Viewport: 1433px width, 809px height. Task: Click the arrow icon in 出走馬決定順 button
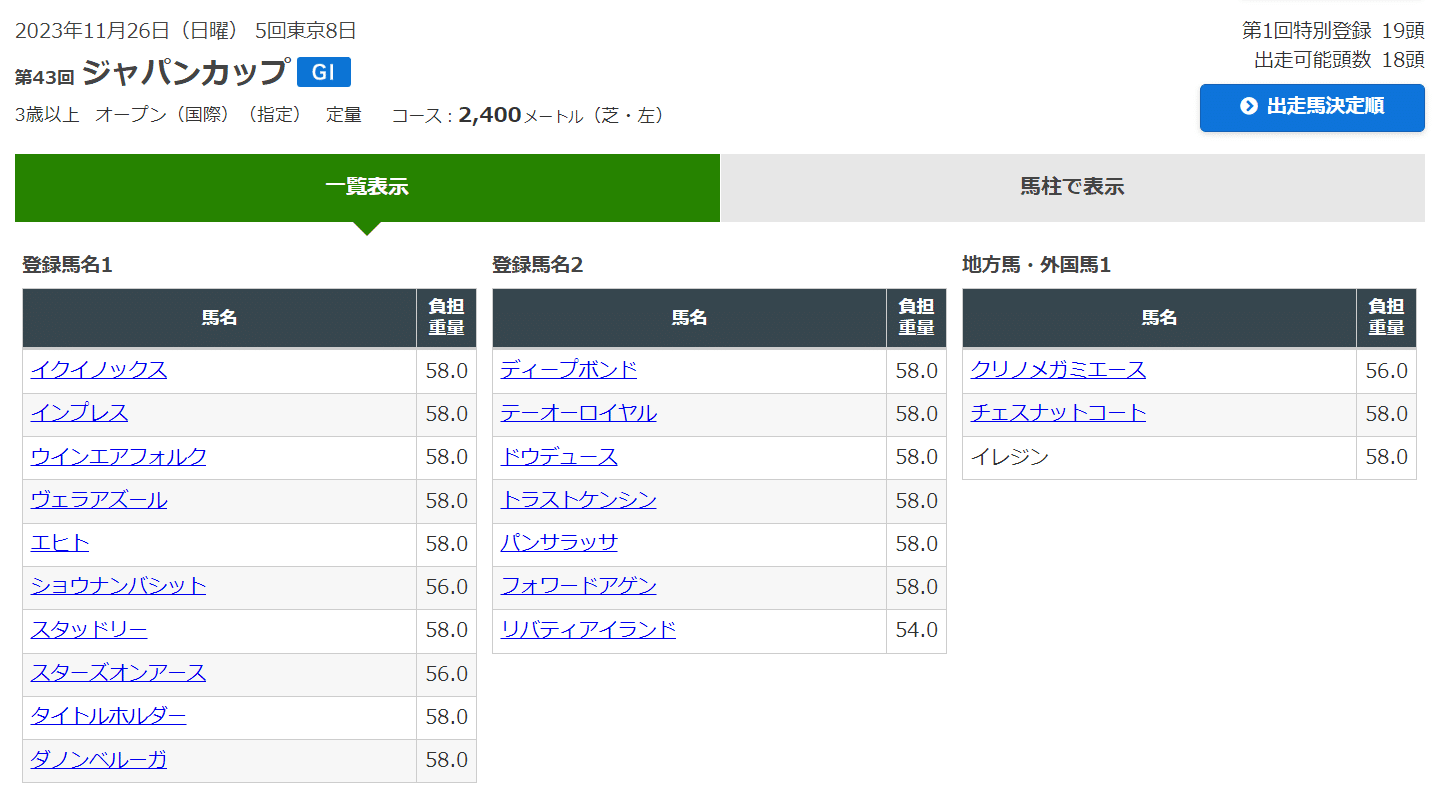coord(1248,107)
